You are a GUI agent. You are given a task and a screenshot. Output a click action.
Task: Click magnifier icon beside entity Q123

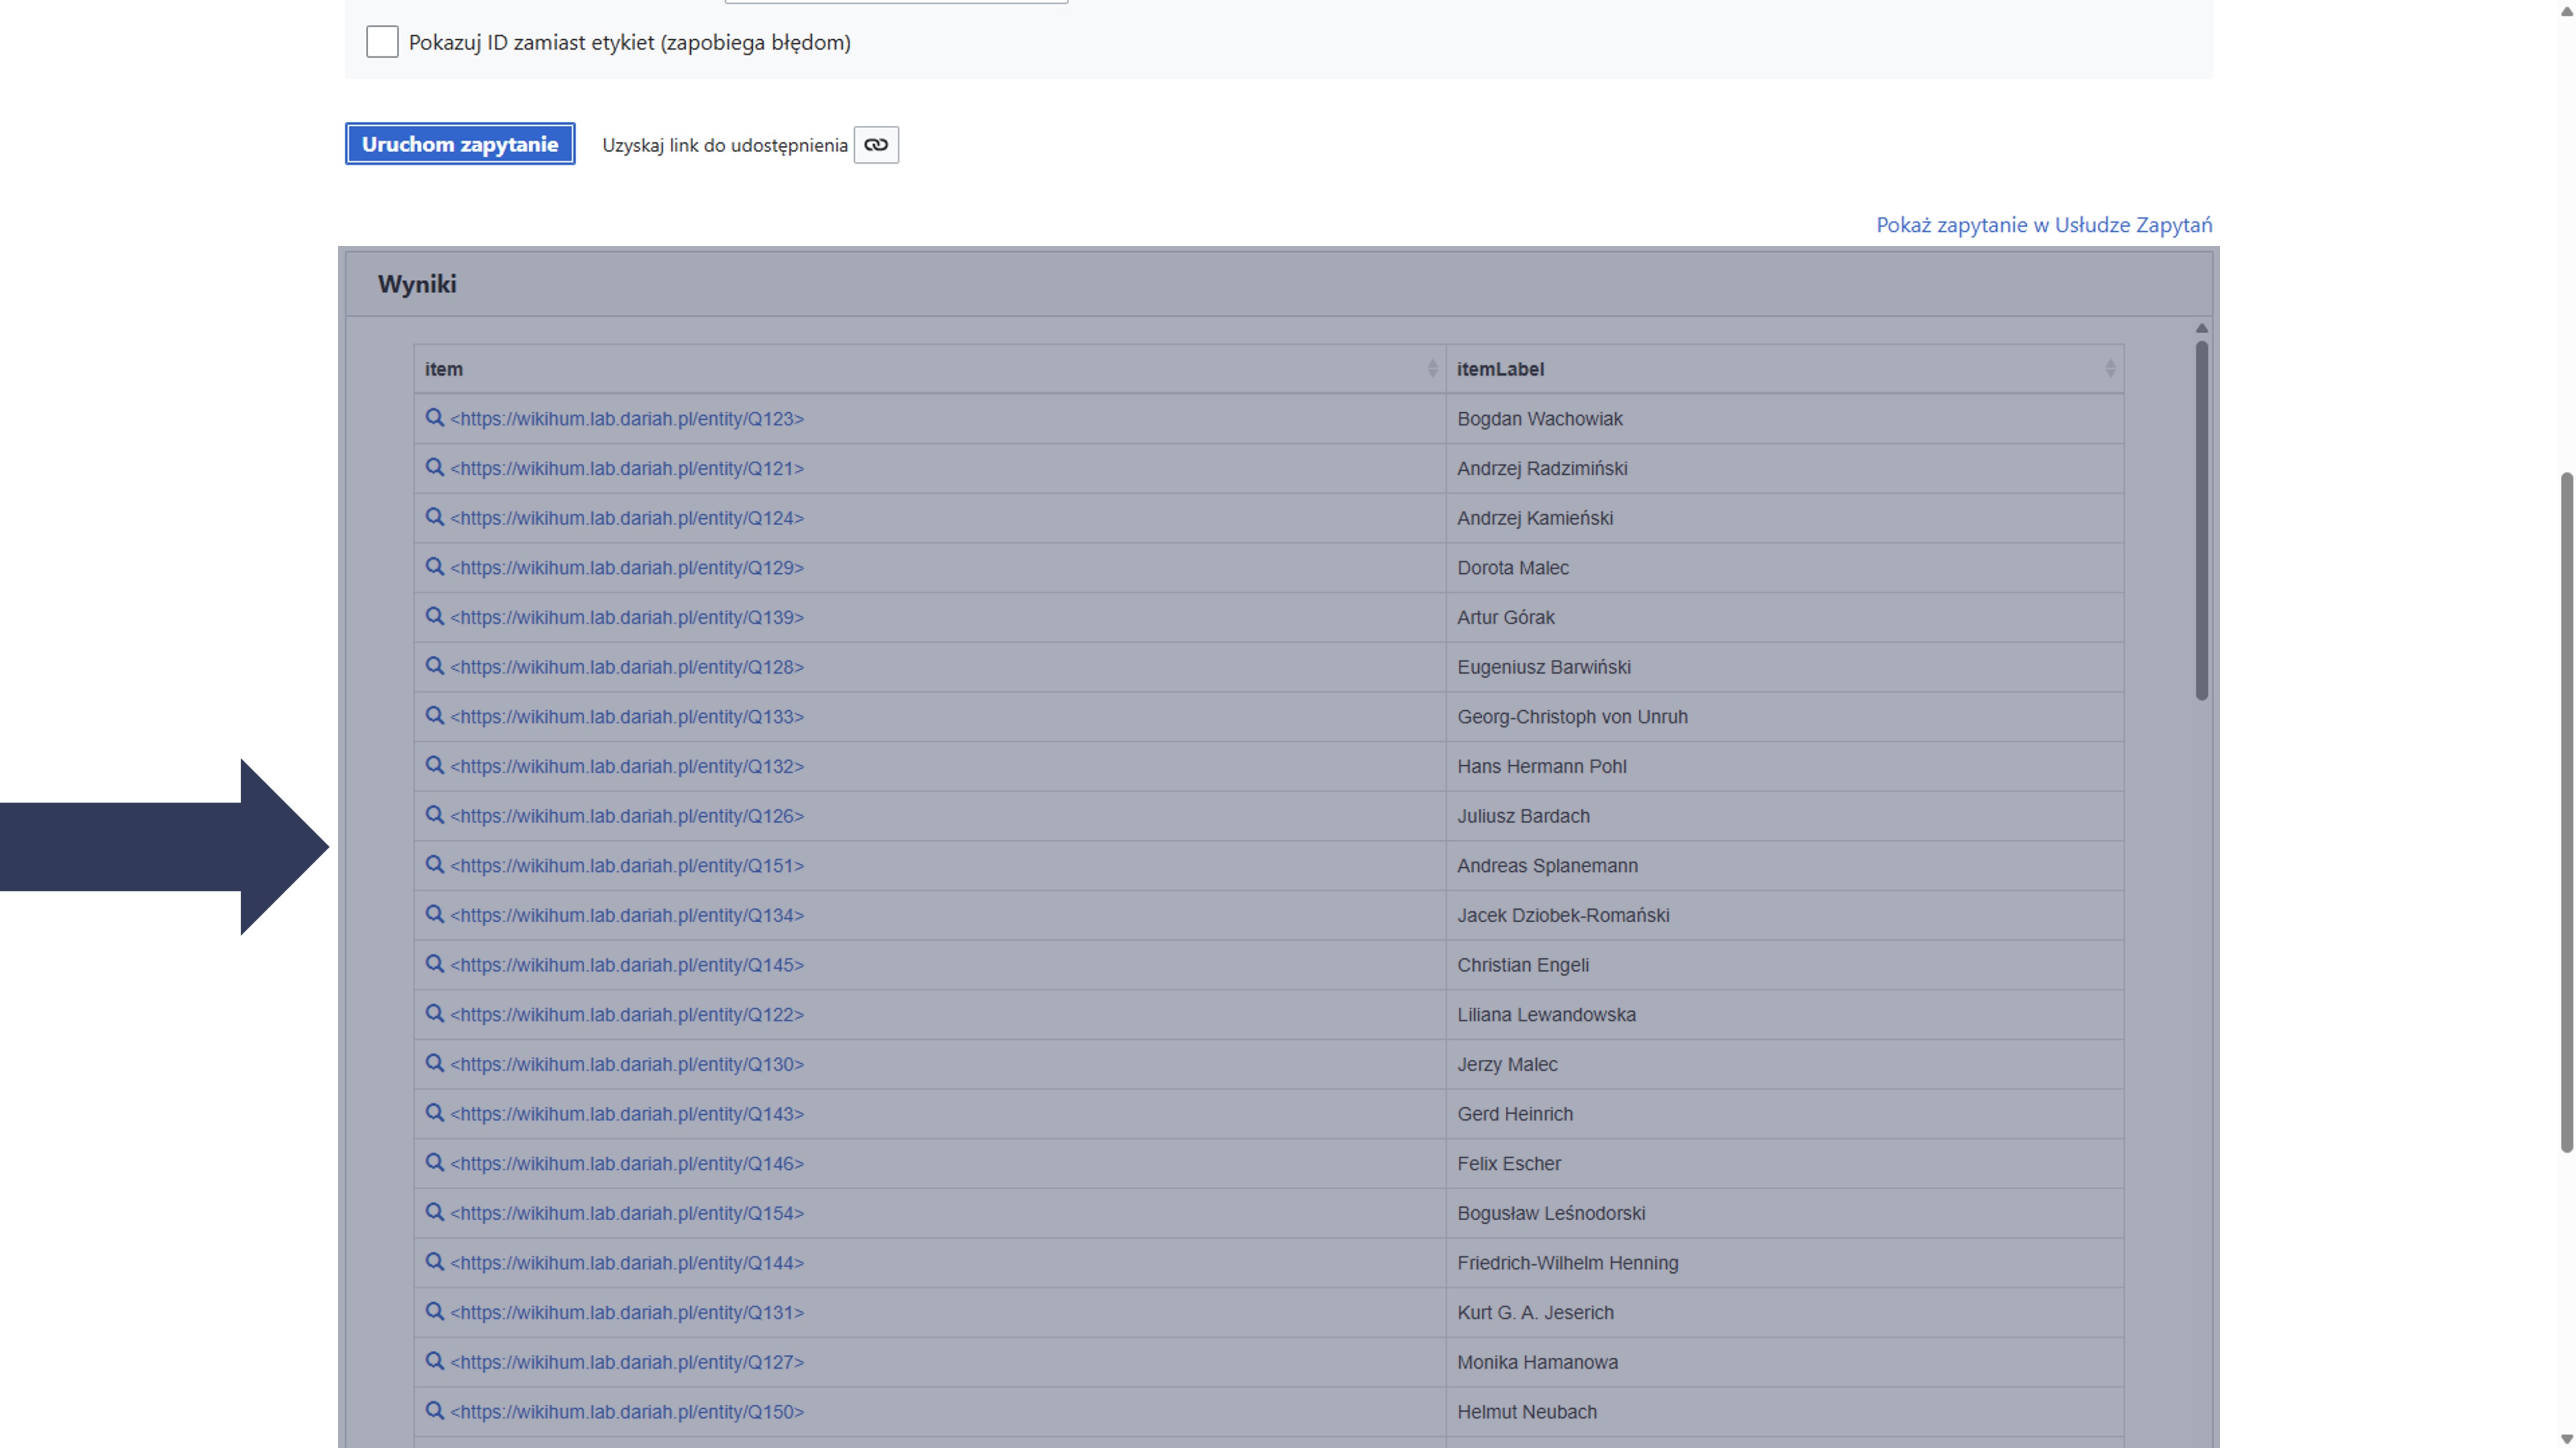click(434, 418)
